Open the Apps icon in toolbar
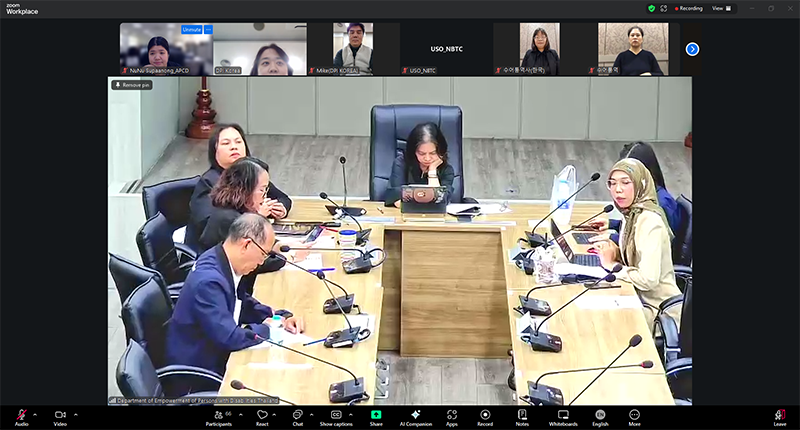 click(x=452, y=415)
